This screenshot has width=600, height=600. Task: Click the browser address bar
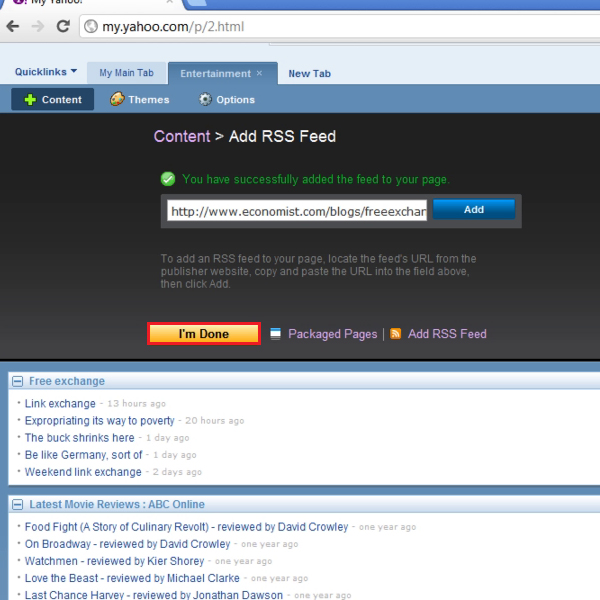tap(339, 26)
